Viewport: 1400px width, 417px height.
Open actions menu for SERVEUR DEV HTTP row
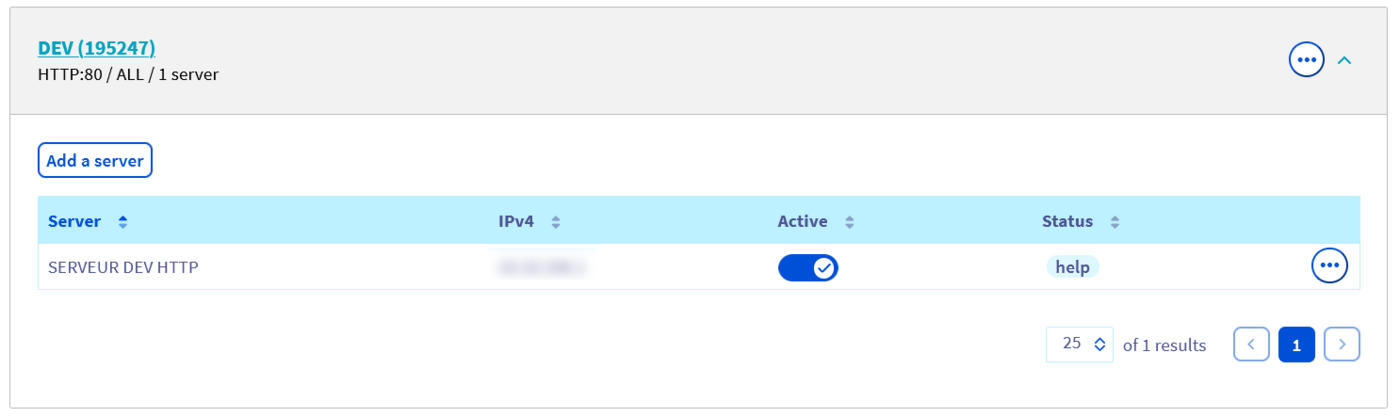click(1329, 266)
